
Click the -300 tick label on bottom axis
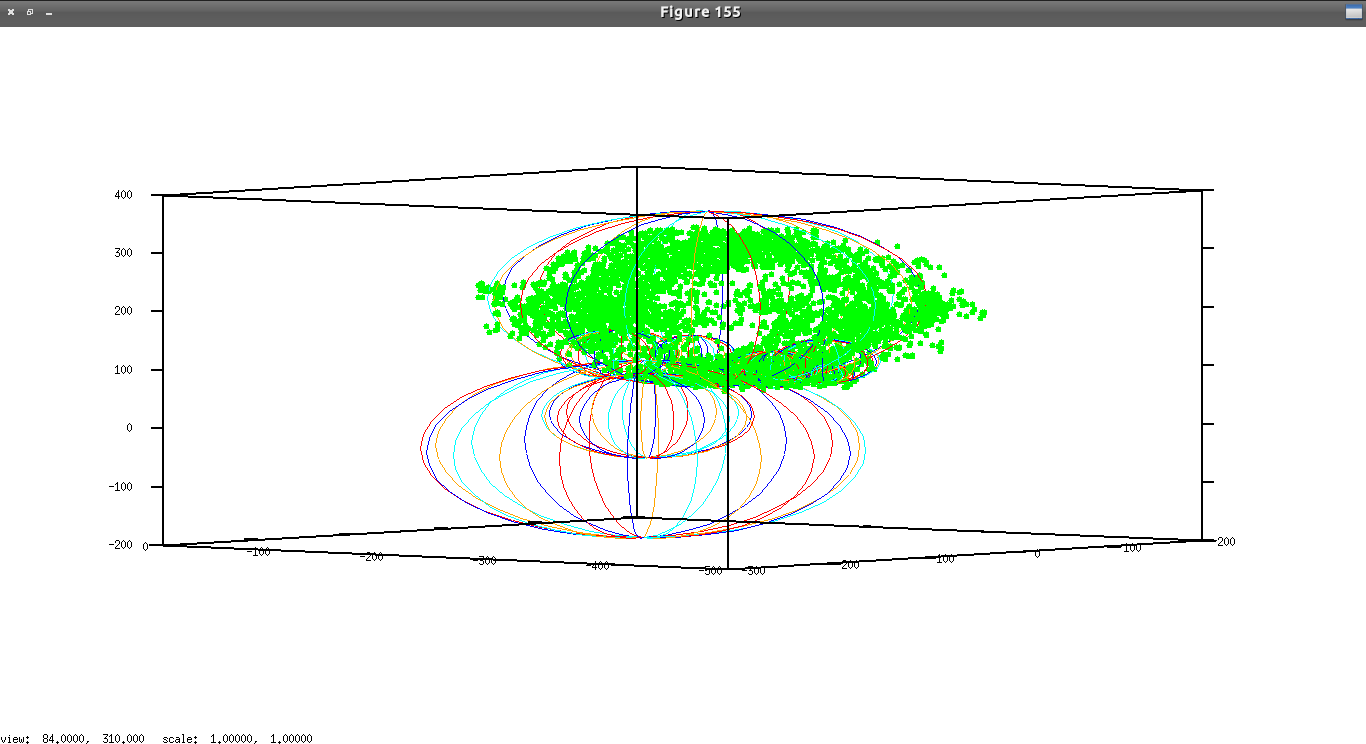click(x=485, y=561)
